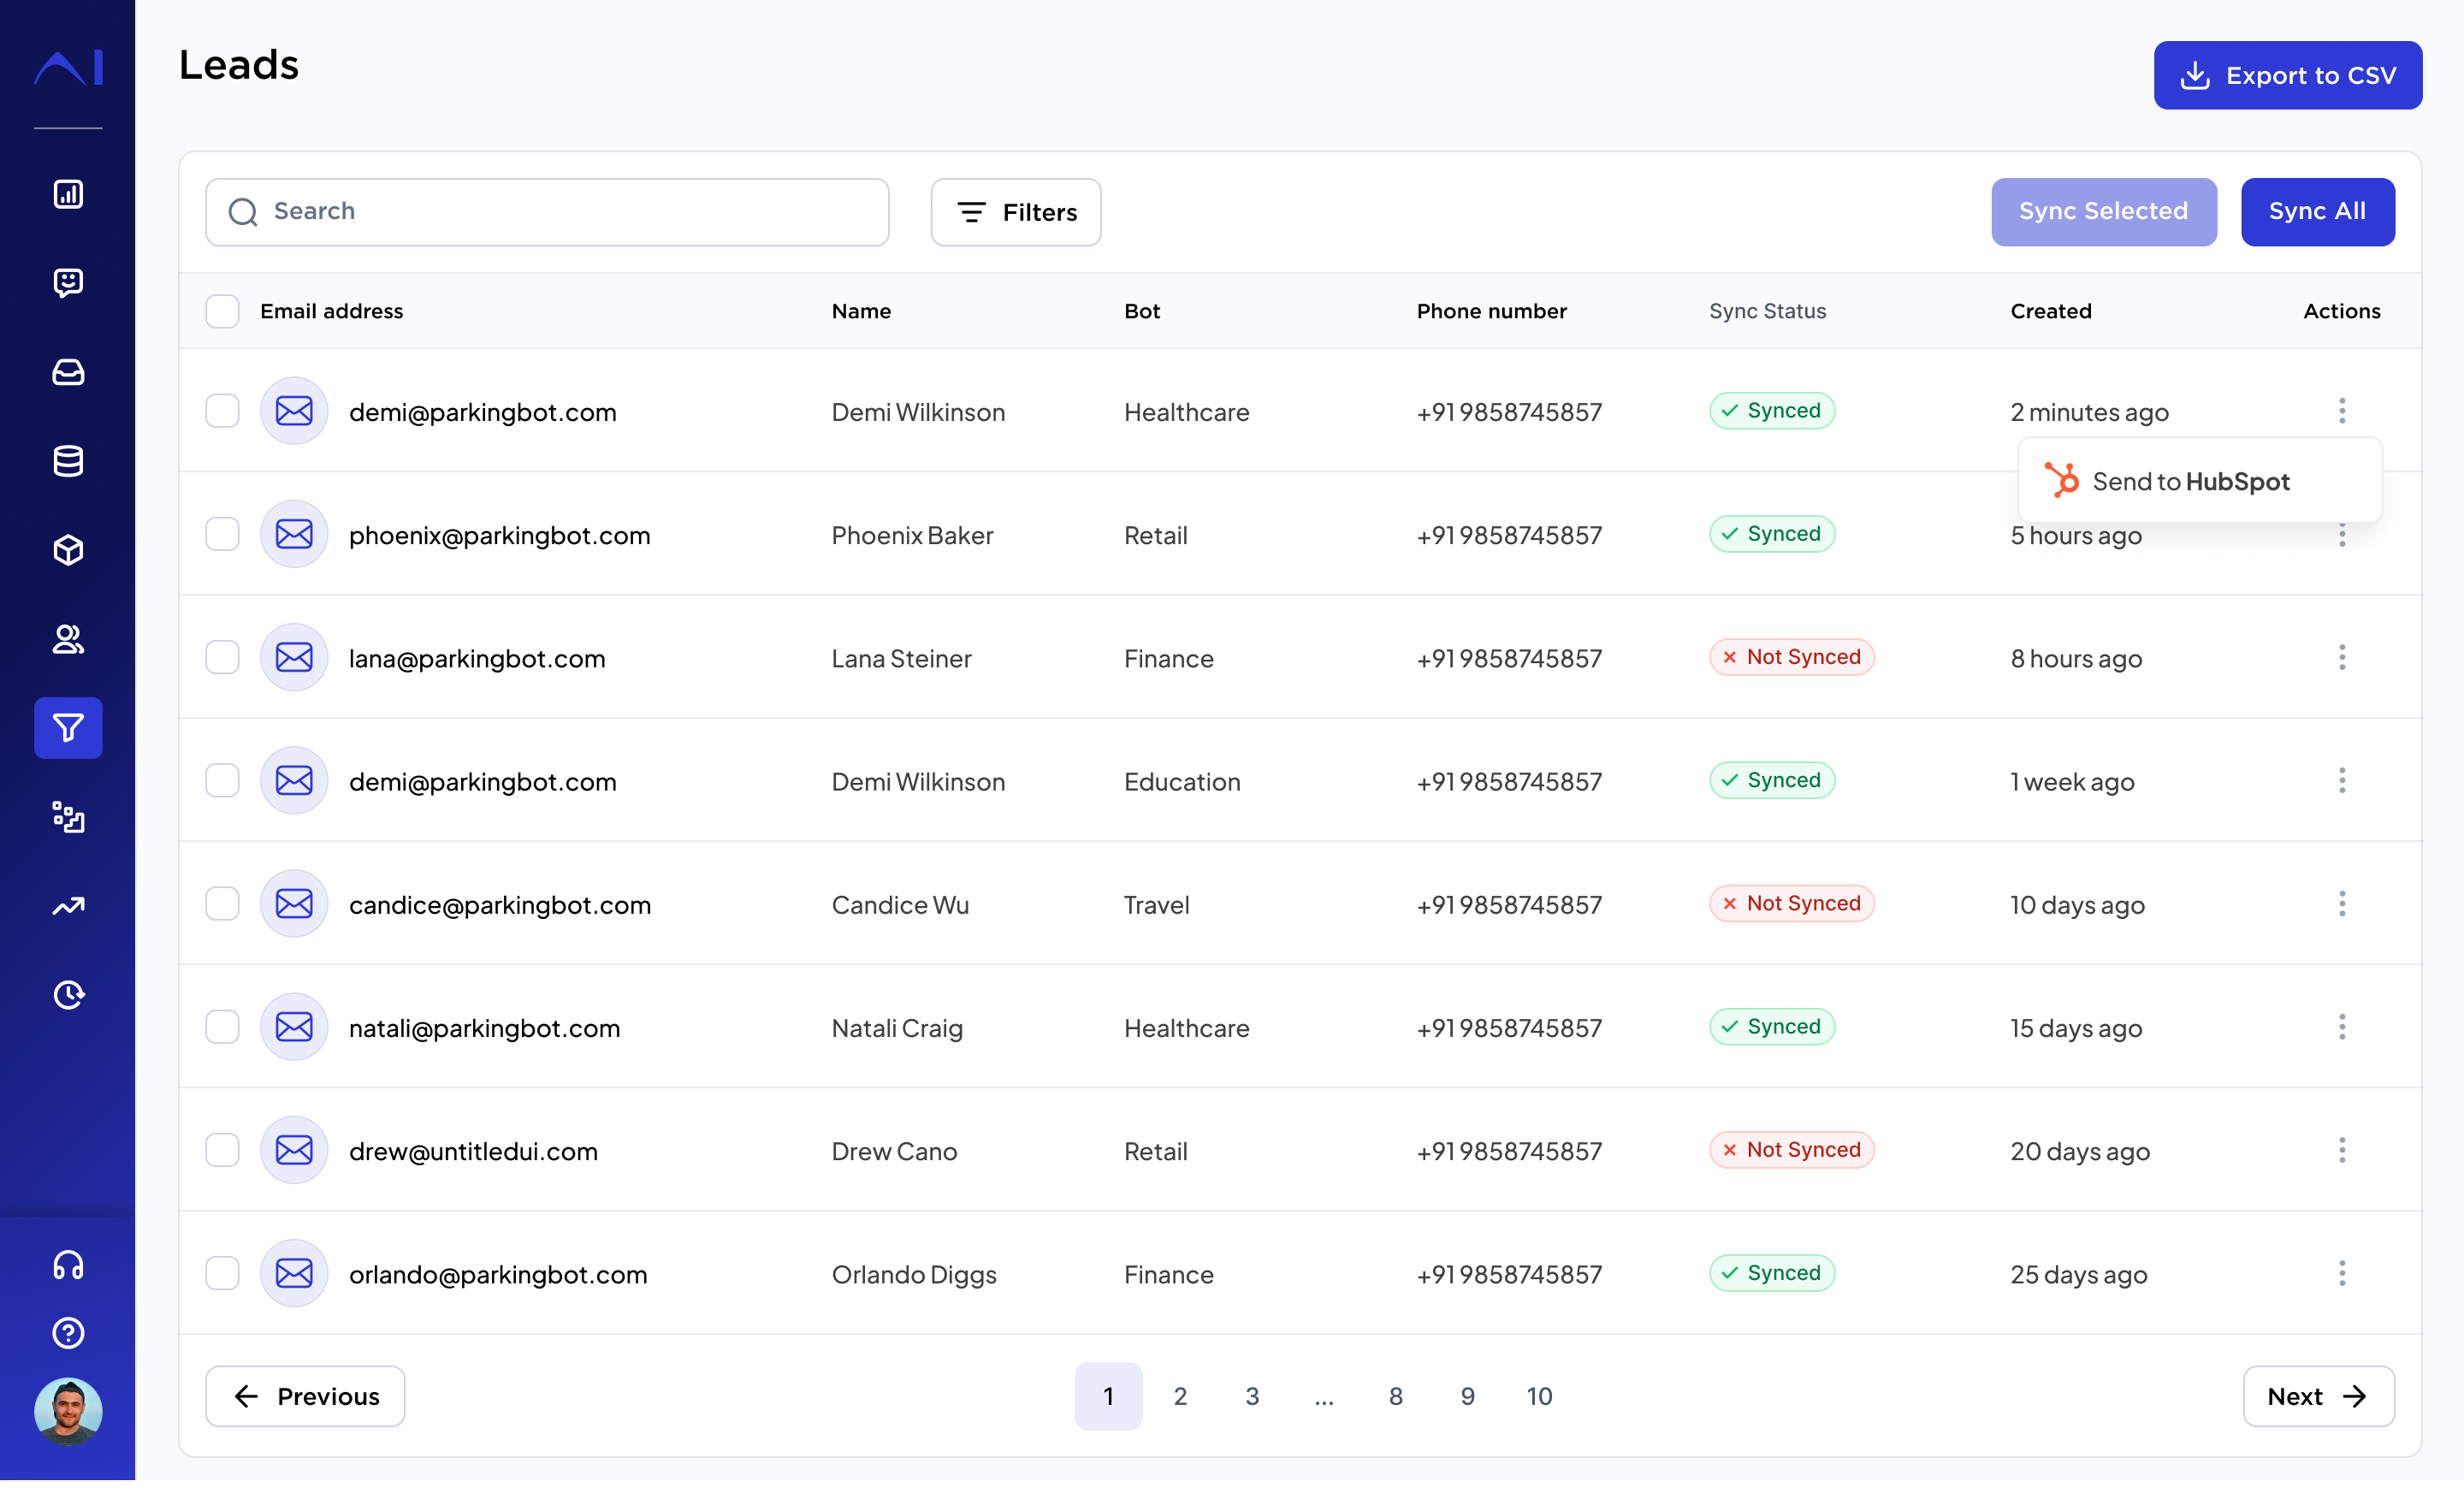Open the Filters dropdown
Screen dimensions: 2464x1499
click(x=1016, y=212)
